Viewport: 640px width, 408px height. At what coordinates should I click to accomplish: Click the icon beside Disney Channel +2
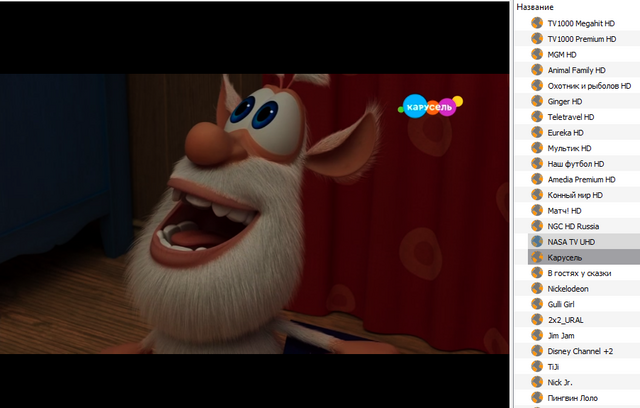point(537,351)
